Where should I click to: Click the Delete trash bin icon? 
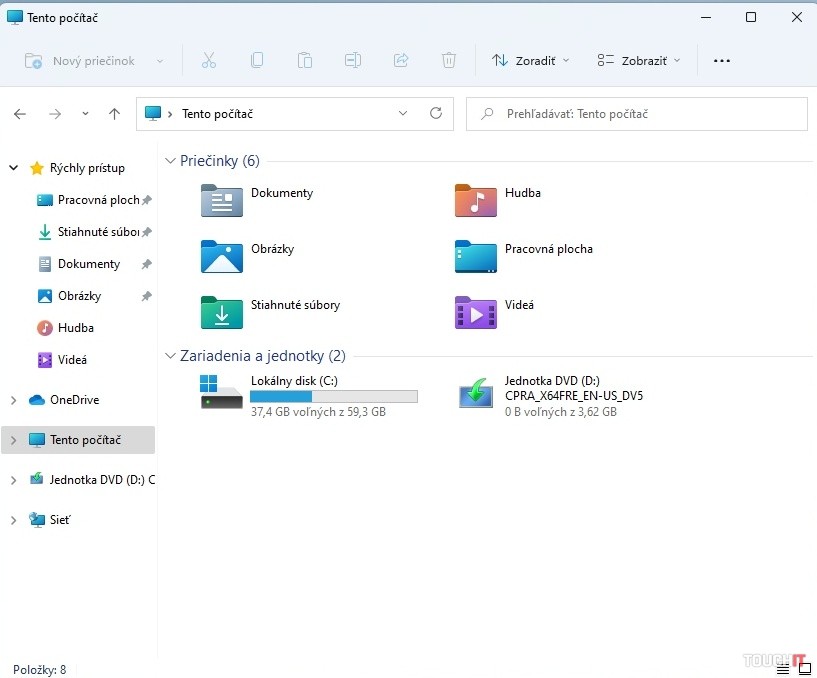pyautogui.click(x=449, y=61)
